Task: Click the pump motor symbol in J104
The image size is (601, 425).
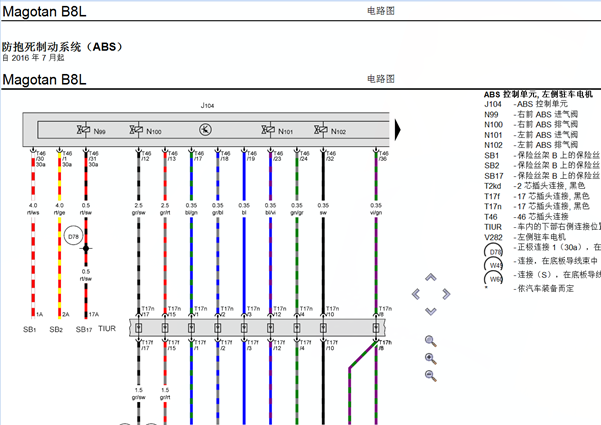Action: point(205,130)
